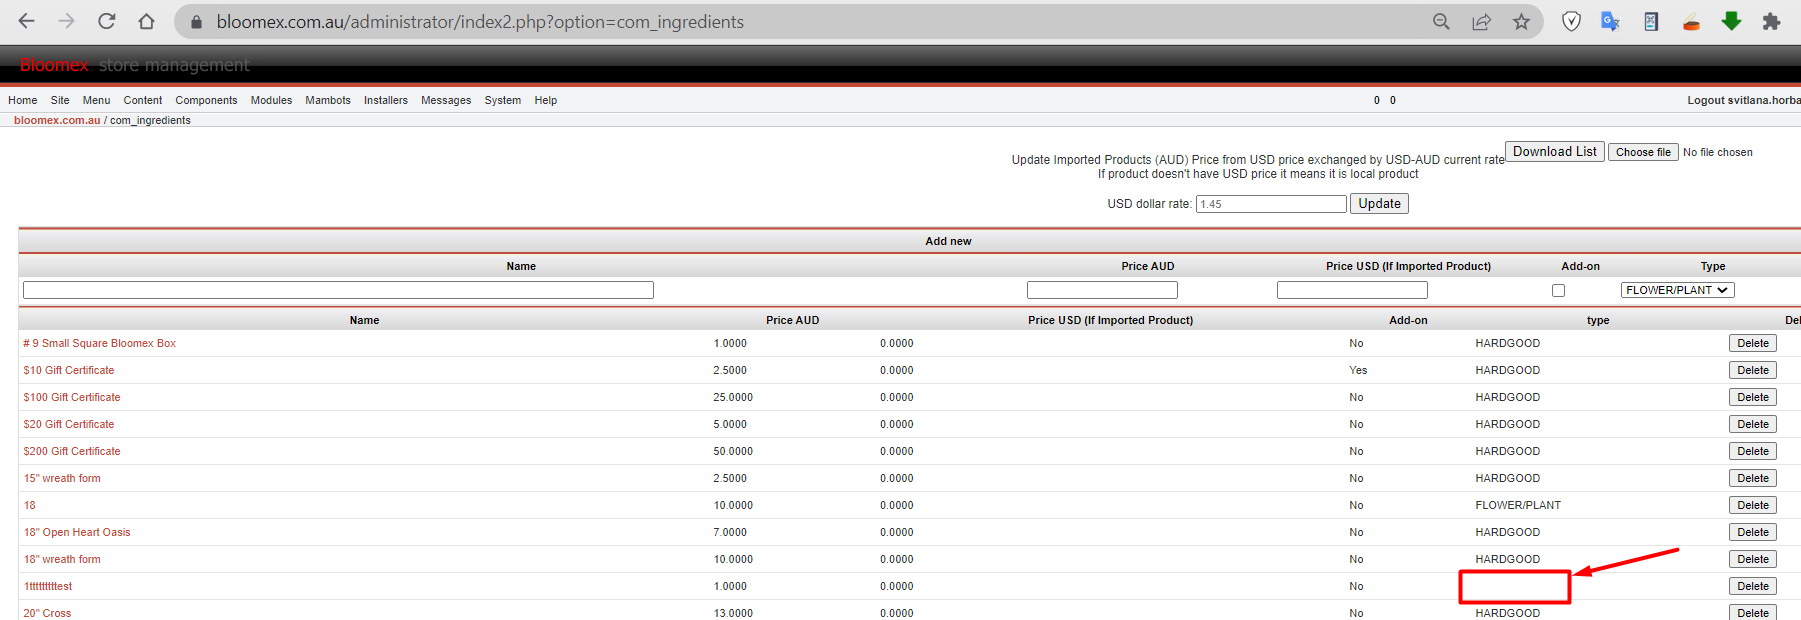Delete the $100 Gift Certificate row

1753,397
